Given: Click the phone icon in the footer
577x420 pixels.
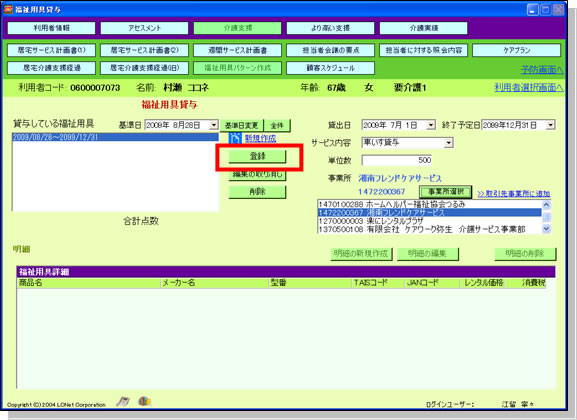Looking at the screenshot, I should [x=123, y=402].
